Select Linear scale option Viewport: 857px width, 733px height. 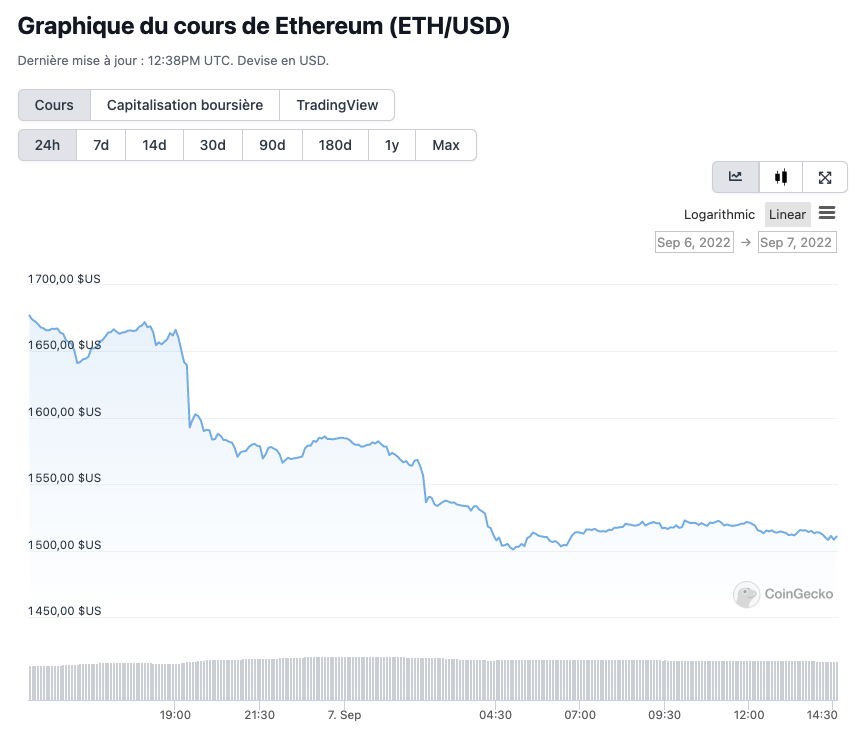787,214
